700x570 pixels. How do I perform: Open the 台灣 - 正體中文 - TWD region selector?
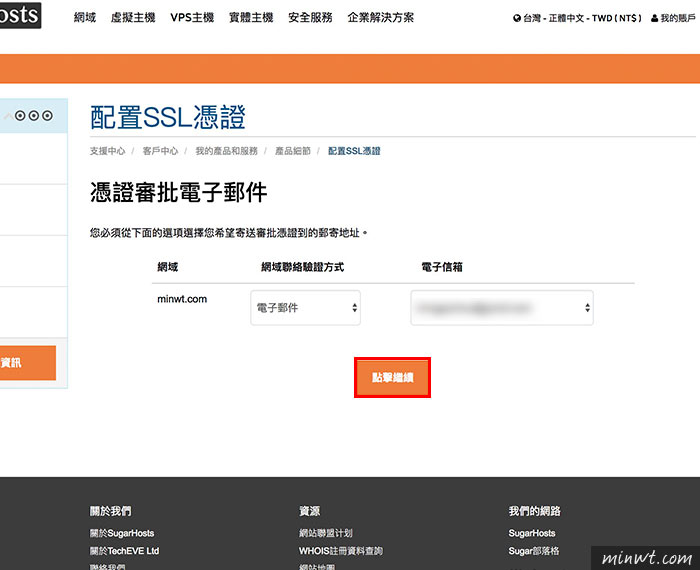click(577, 18)
